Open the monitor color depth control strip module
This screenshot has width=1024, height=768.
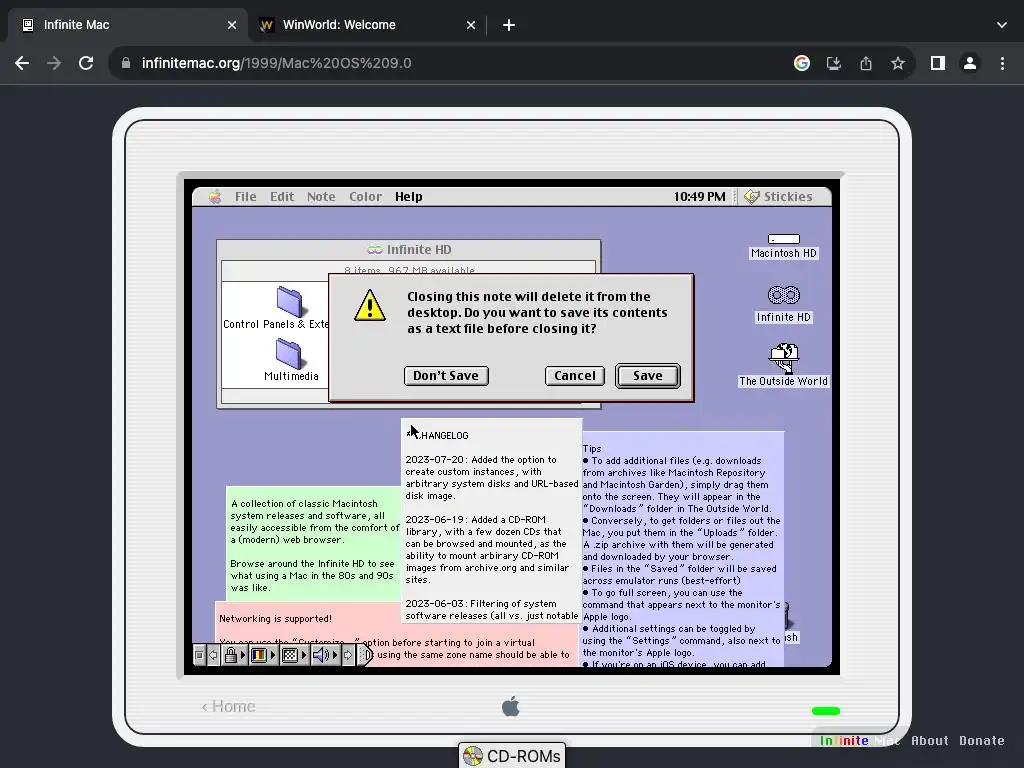coord(259,655)
